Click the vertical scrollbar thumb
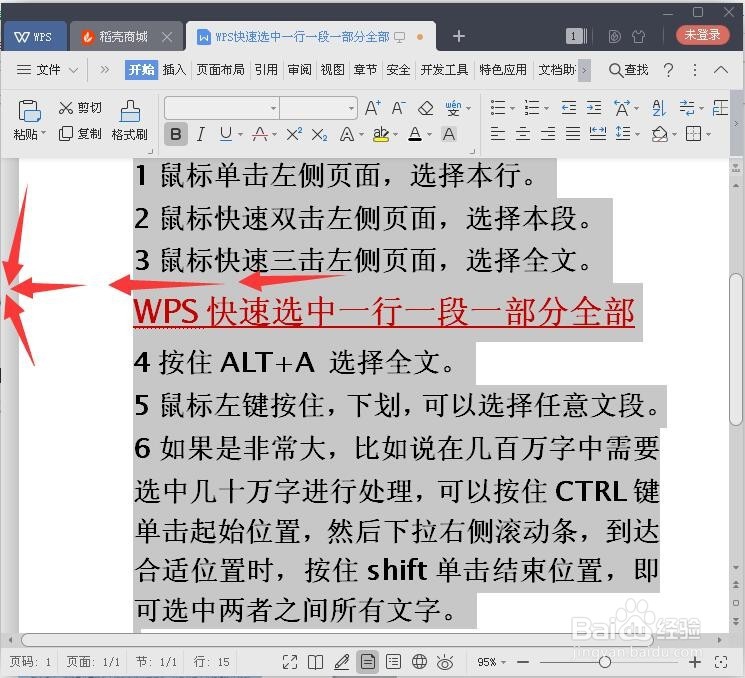The height and width of the screenshot is (678, 745). click(736, 349)
